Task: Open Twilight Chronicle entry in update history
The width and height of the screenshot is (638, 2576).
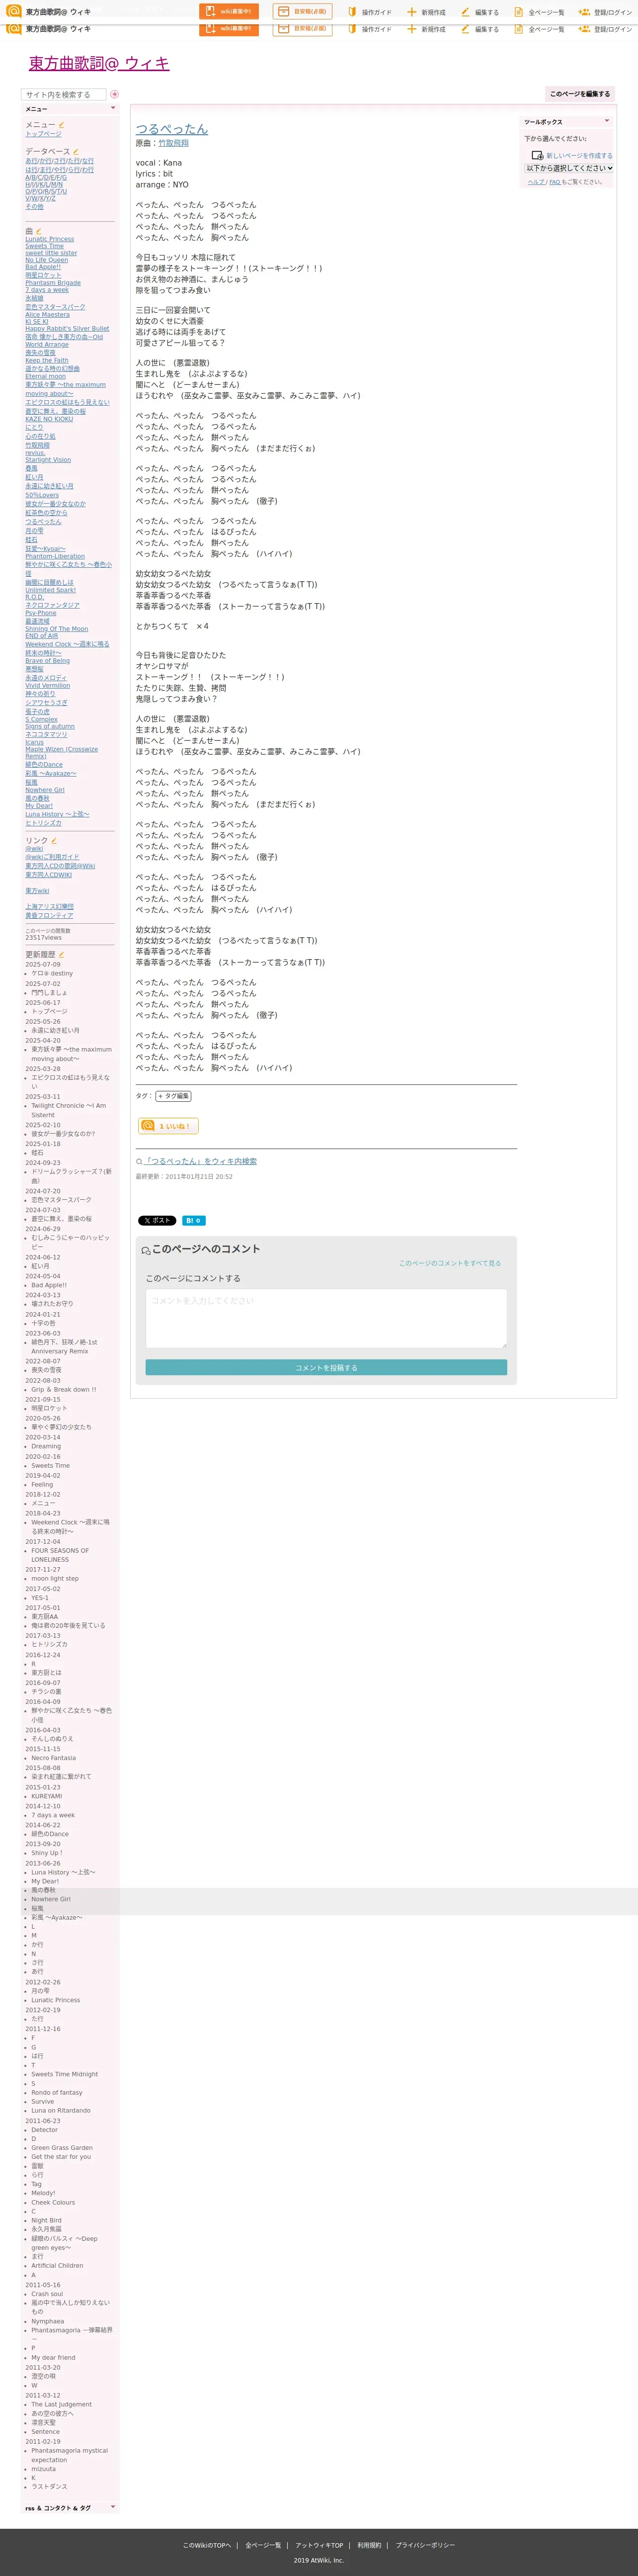Action: click(x=68, y=1110)
